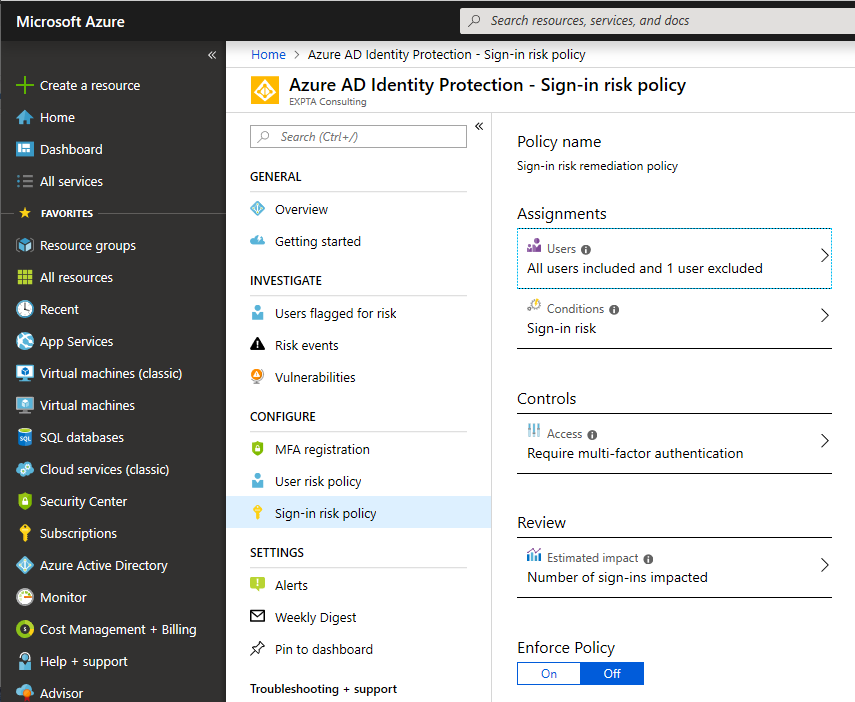Click the All resources green grid icon
This screenshot has width=855, height=702.
[25, 277]
